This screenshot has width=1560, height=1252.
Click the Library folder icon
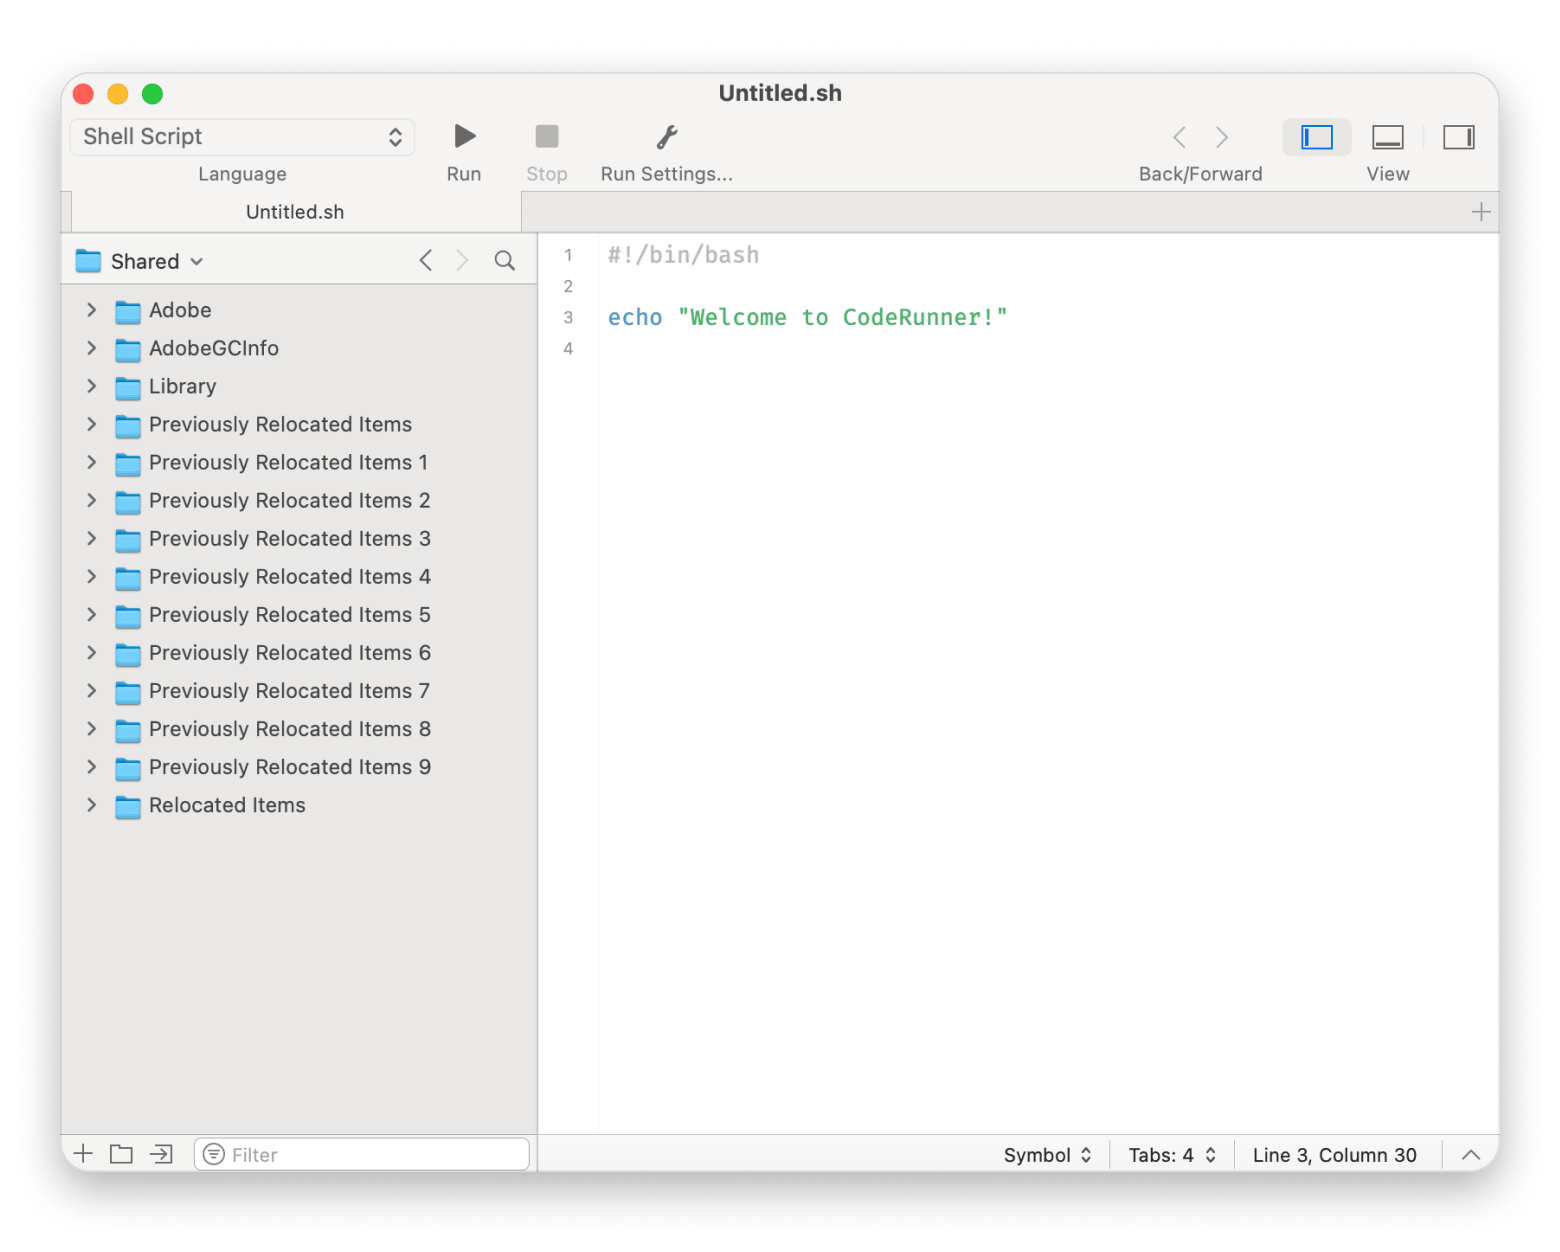[128, 387]
